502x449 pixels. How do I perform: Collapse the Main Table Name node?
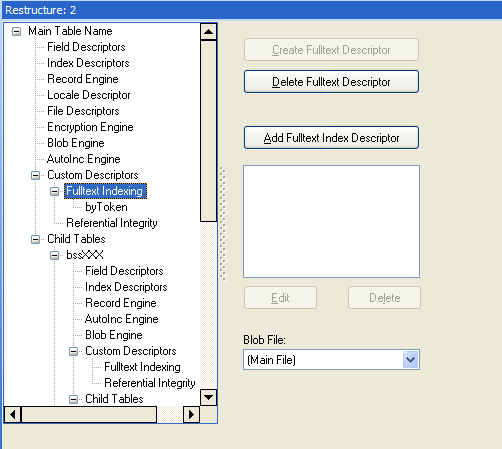click(16, 32)
